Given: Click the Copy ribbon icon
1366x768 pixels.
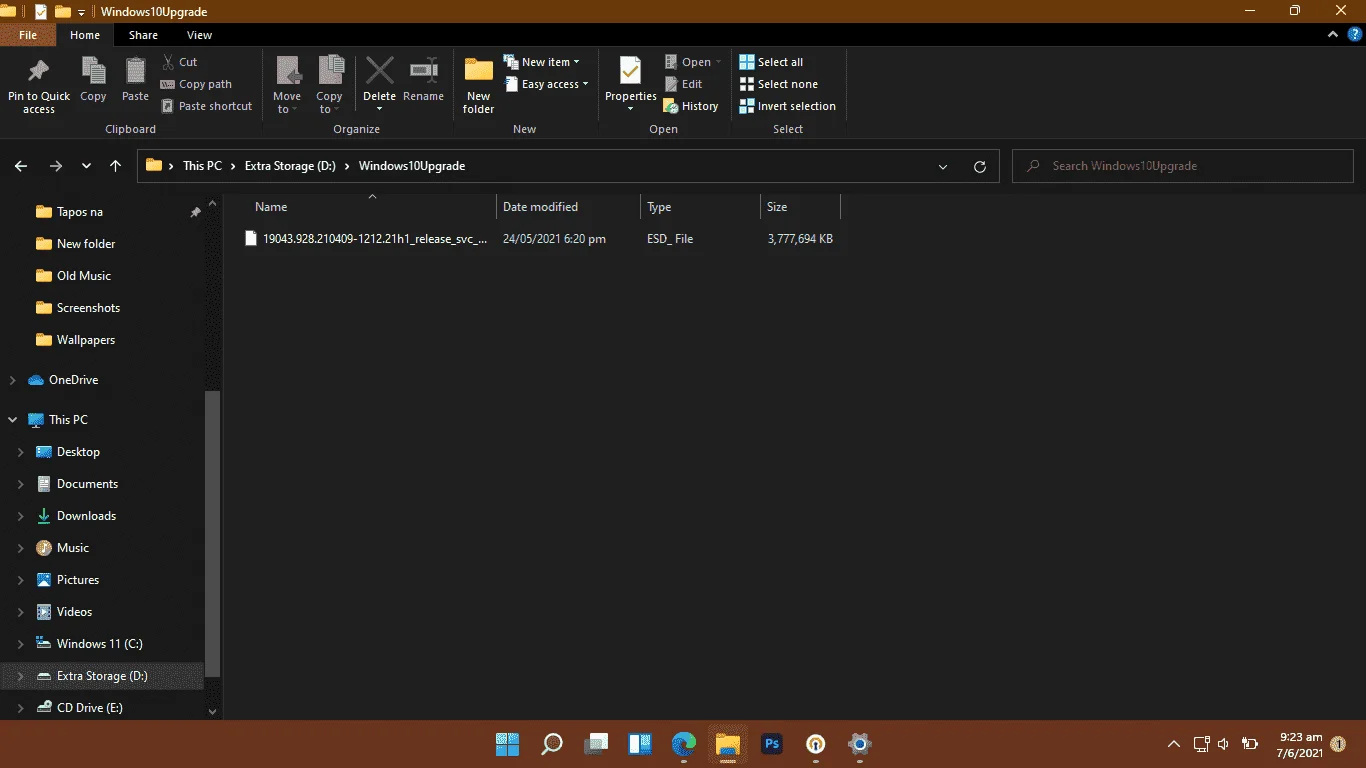Looking at the screenshot, I should pos(93,72).
